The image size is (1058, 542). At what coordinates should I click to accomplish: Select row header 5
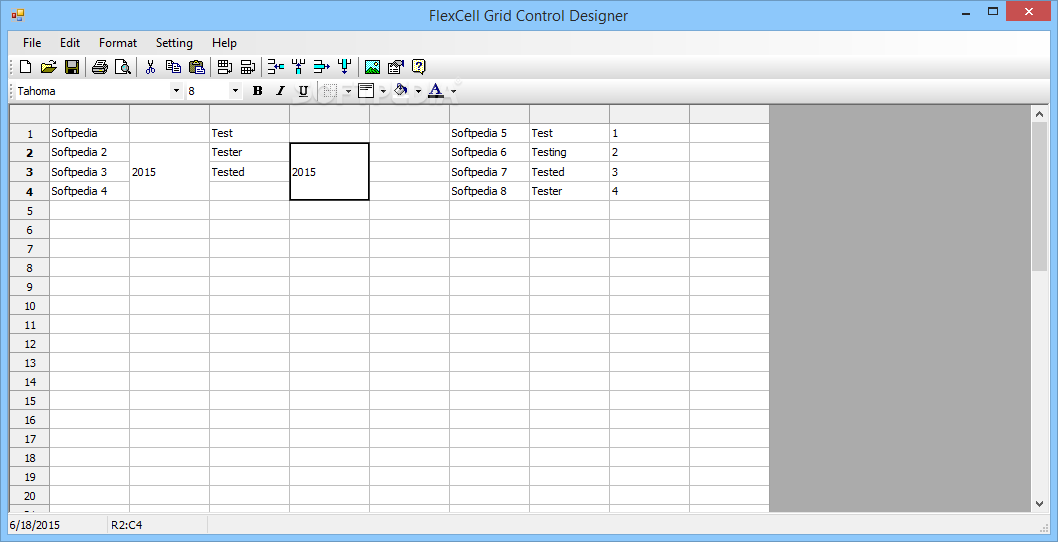pos(30,211)
